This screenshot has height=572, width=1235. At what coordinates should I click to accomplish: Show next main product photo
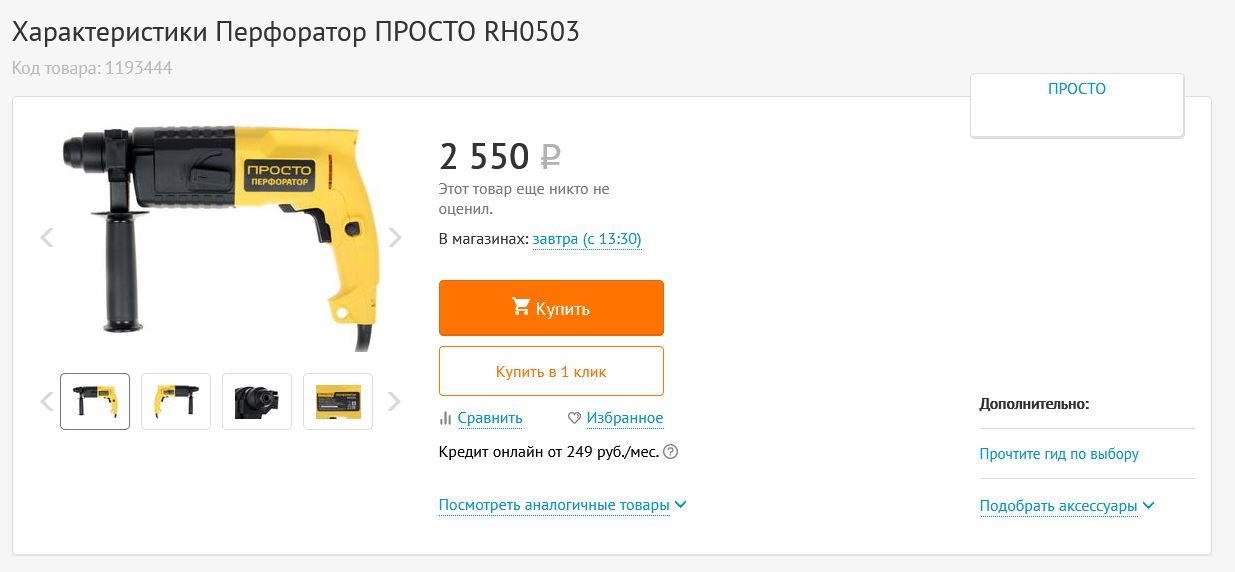[395, 237]
